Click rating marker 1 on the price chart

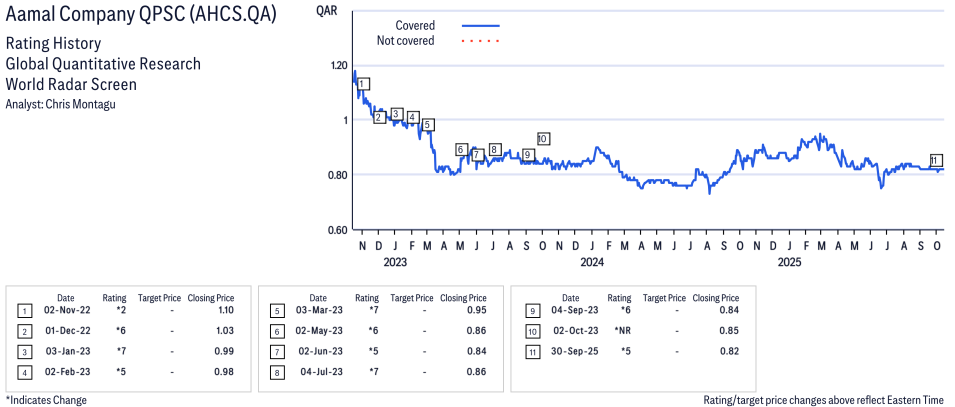[363, 84]
